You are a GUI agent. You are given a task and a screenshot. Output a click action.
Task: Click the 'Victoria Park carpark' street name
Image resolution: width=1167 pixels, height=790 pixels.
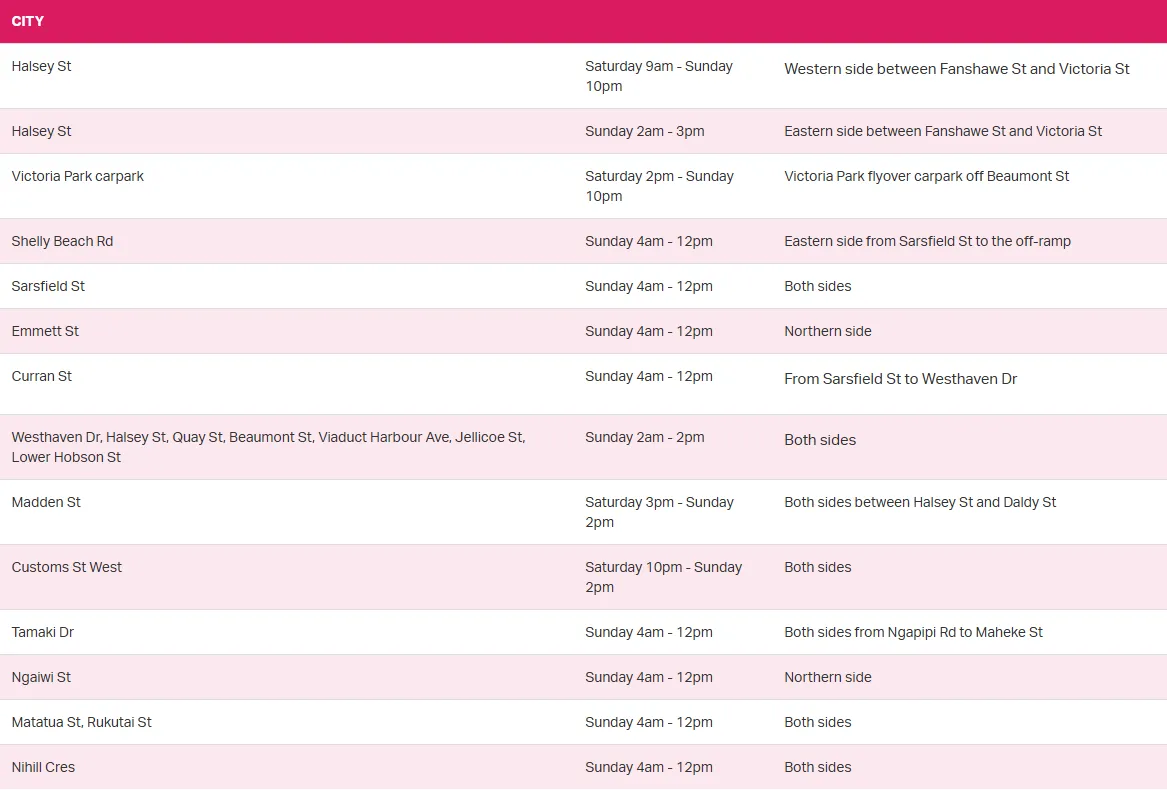coord(77,176)
